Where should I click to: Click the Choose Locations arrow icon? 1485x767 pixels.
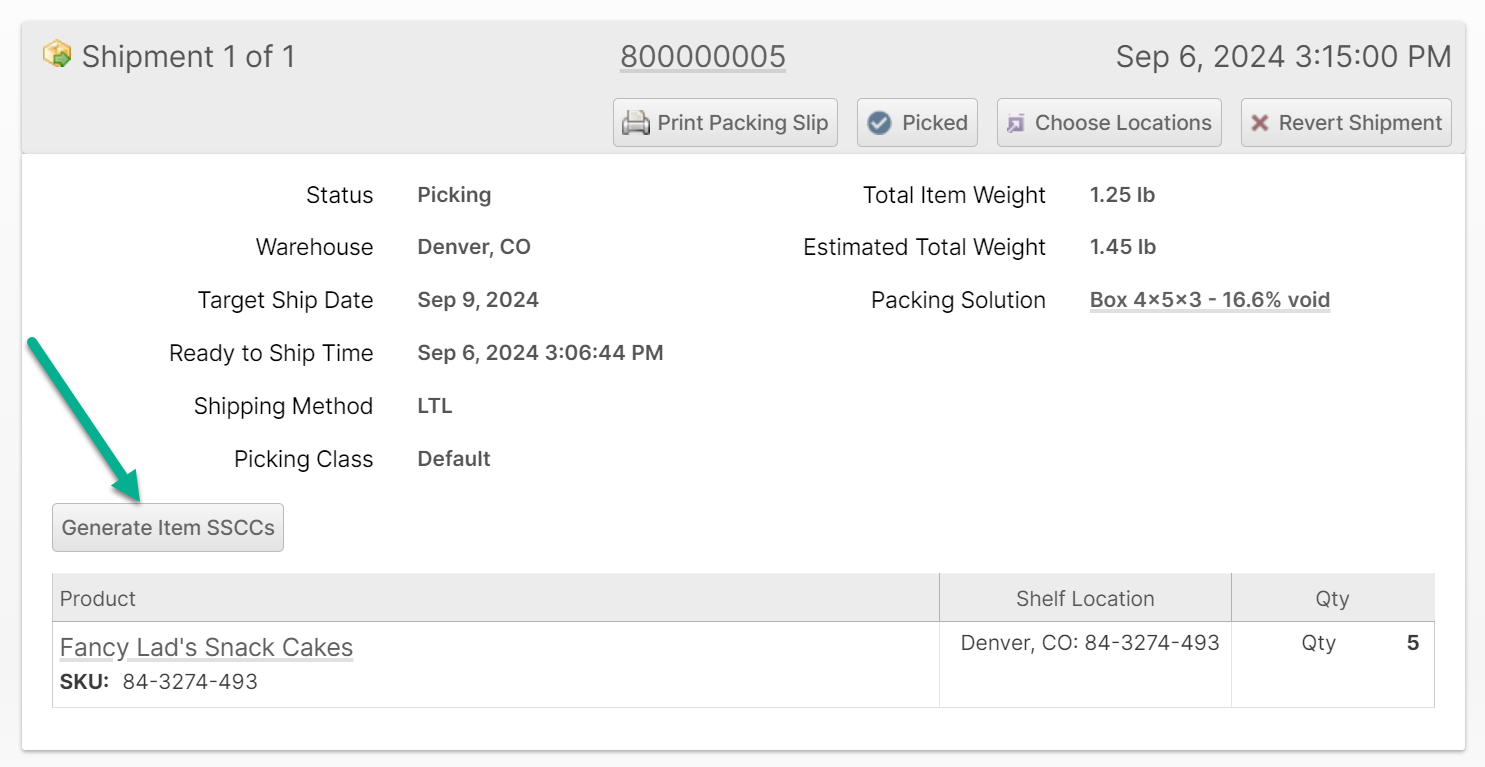pyautogui.click(x=1016, y=123)
